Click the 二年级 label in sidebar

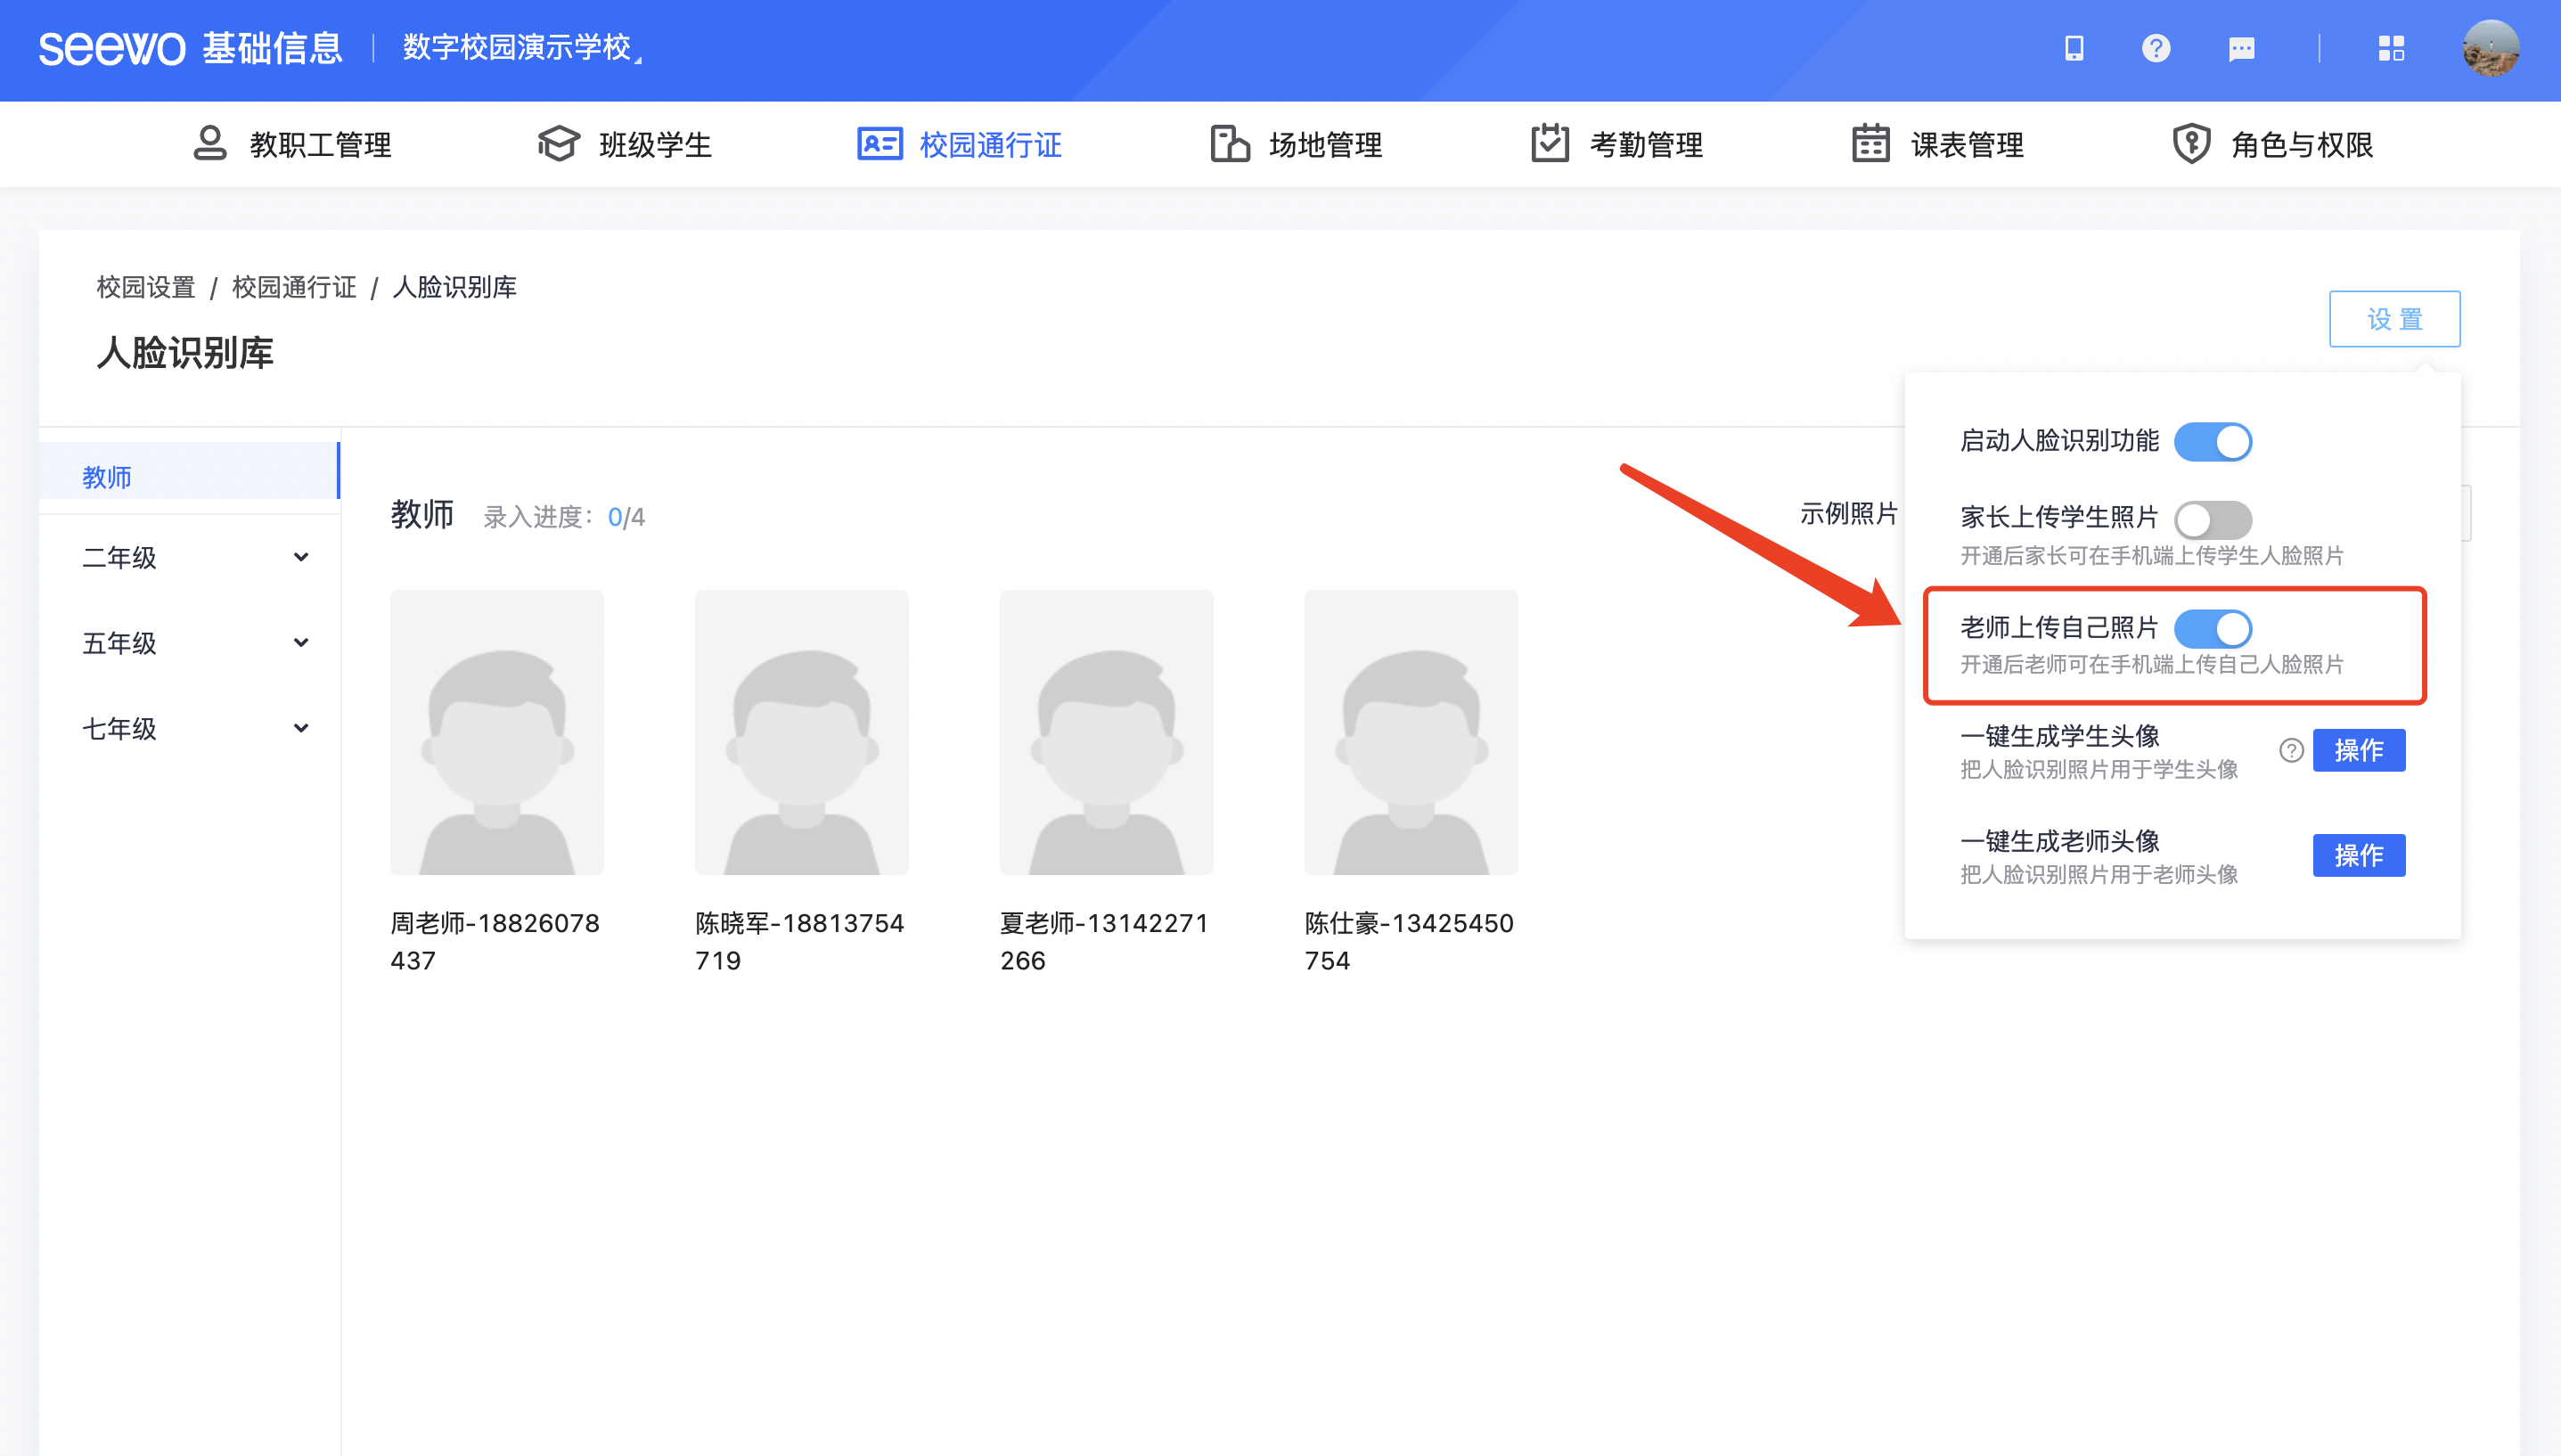(119, 558)
